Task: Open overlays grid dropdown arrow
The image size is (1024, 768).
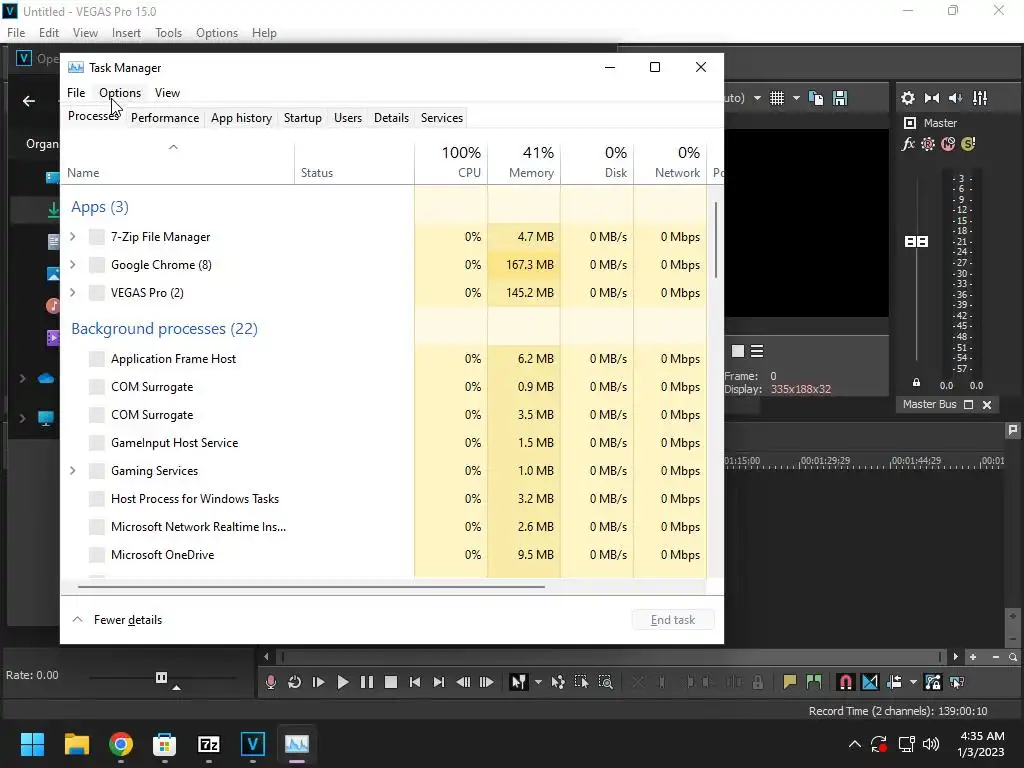Action: [796, 98]
